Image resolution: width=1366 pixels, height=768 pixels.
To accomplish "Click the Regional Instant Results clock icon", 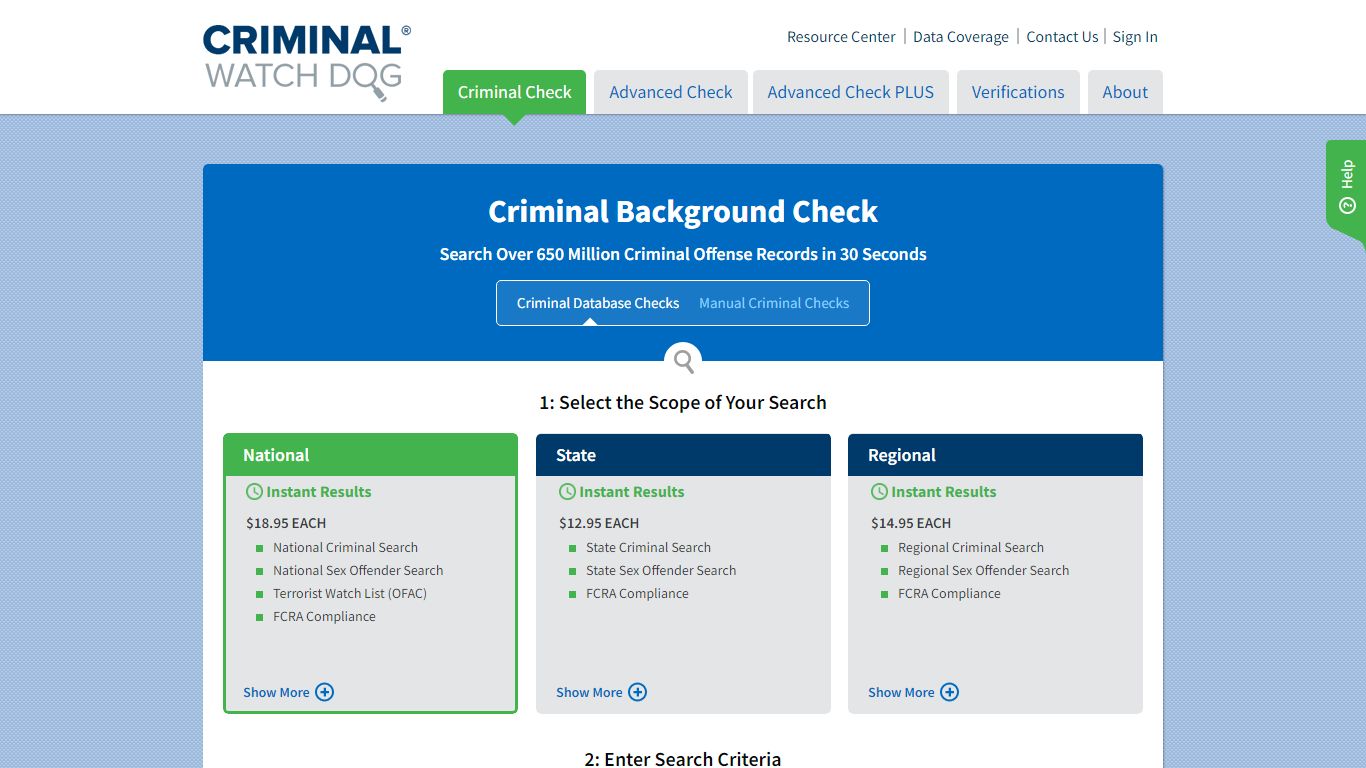I will [880, 492].
